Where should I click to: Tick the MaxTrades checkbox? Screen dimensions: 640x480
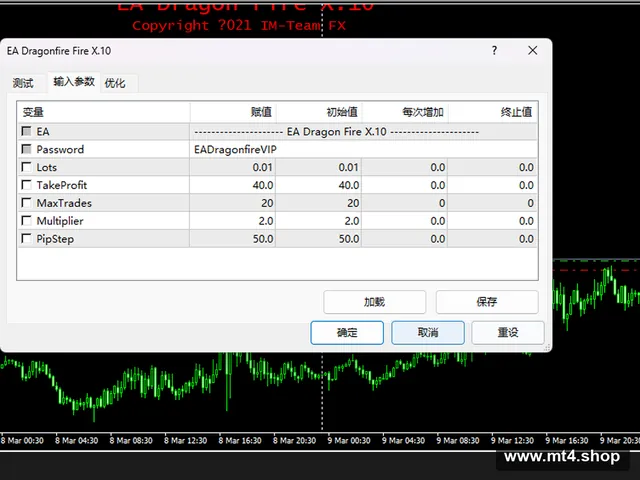(27, 203)
